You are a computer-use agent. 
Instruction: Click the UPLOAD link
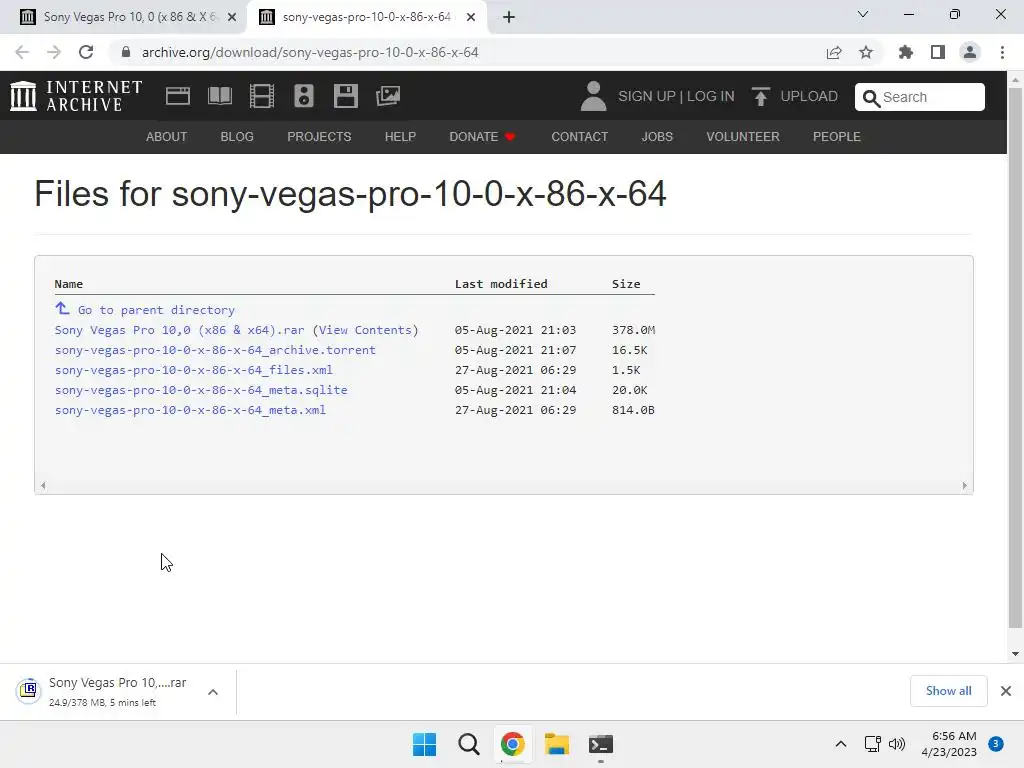pyautogui.click(x=809, y=96)
